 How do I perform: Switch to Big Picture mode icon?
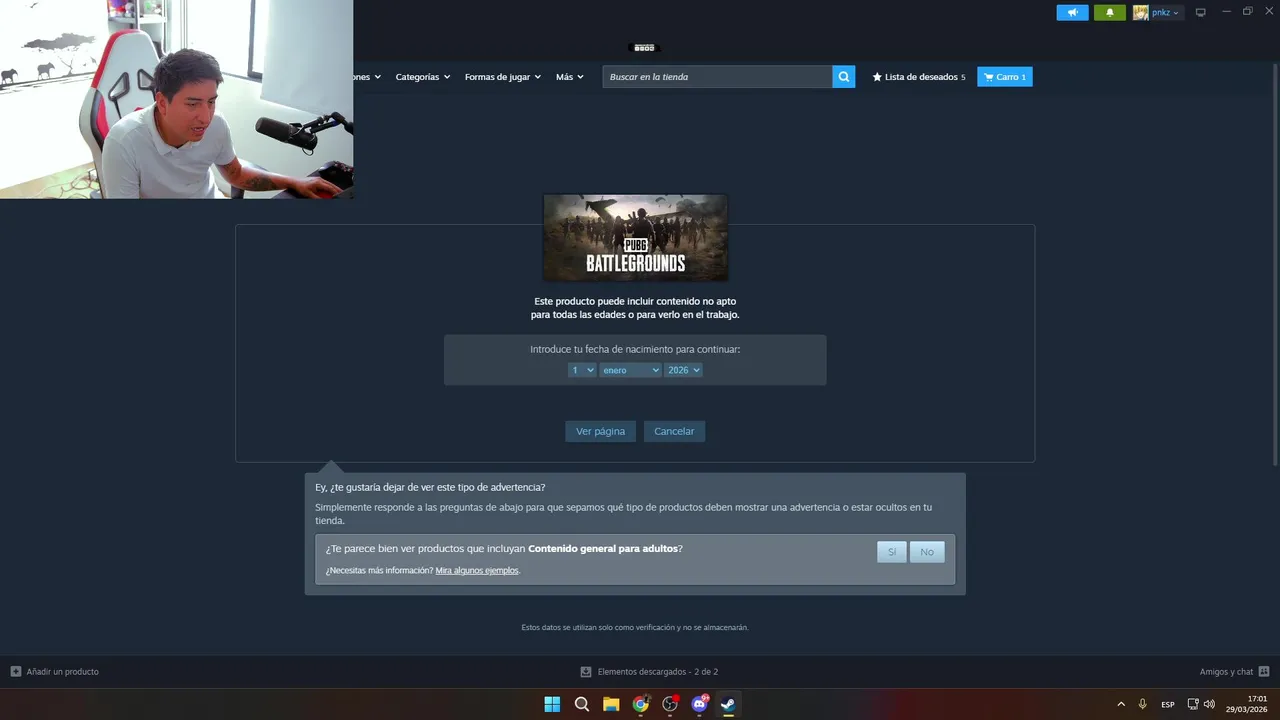tap(1201, 13)
